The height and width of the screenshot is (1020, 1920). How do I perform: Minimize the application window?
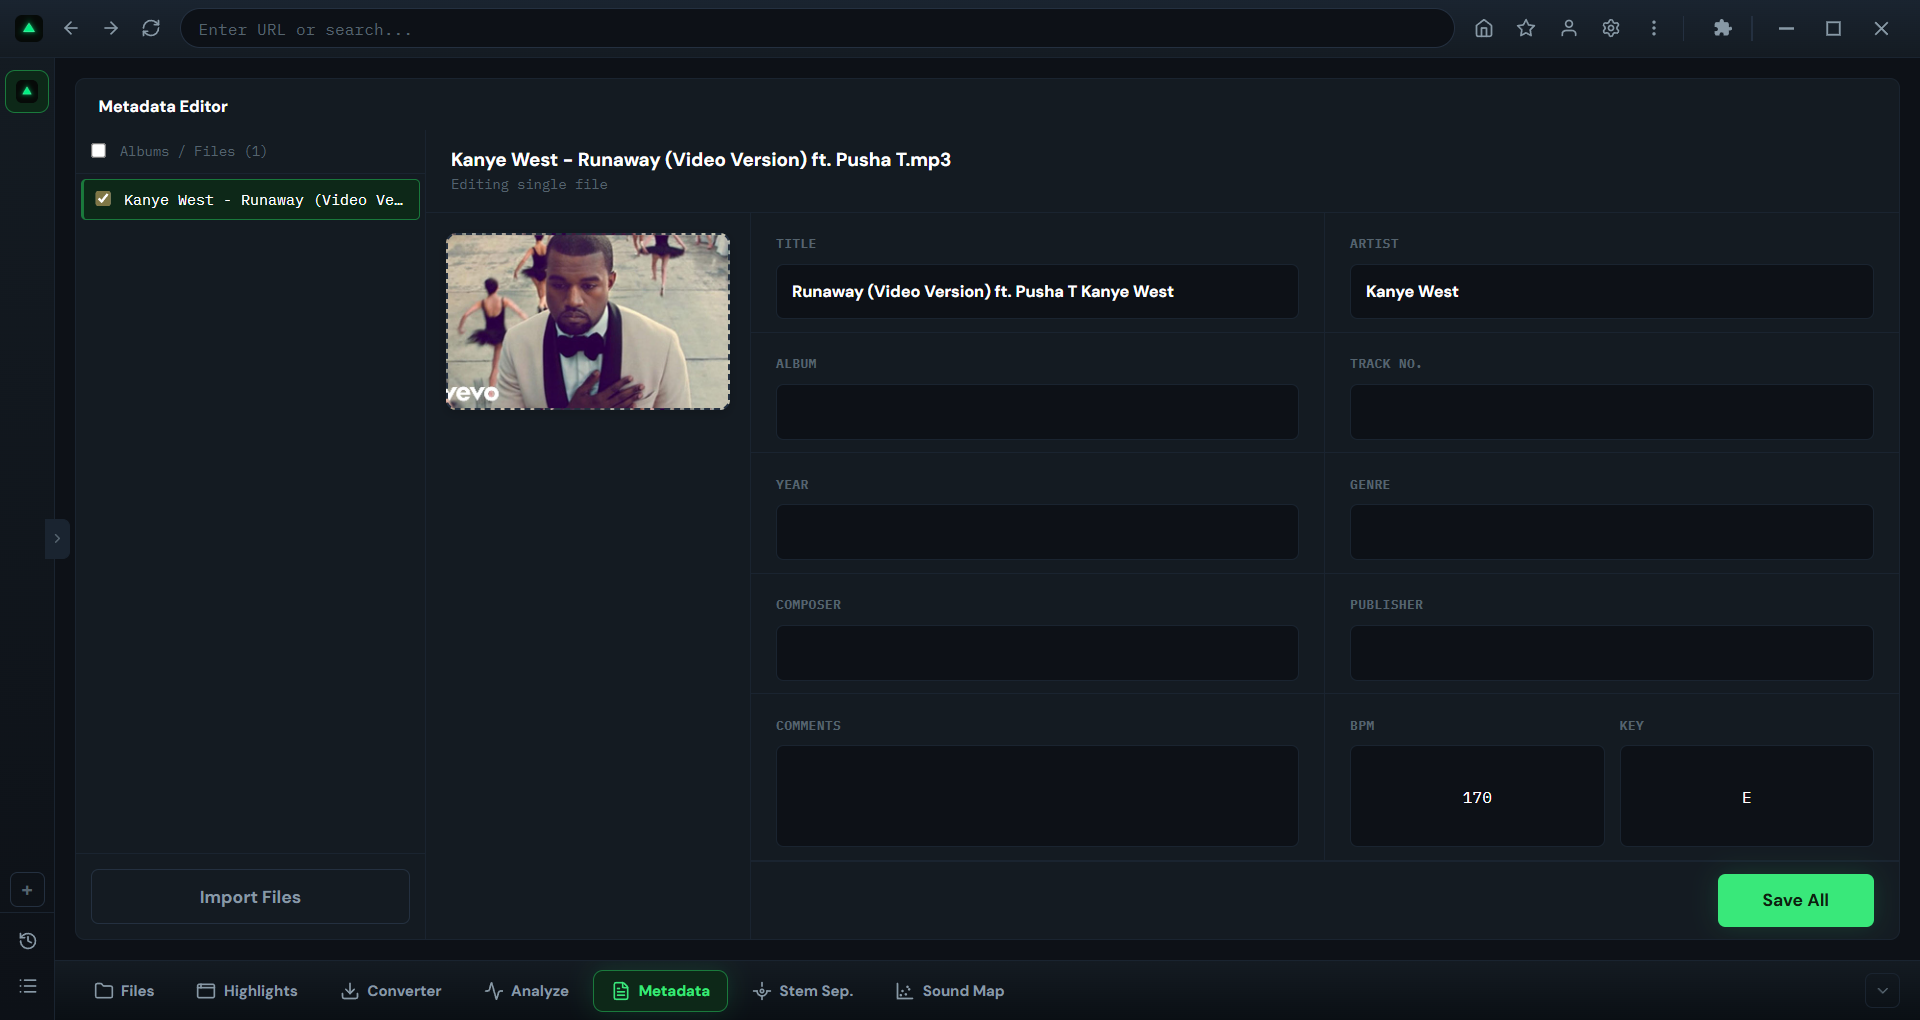pyautogui.click(x=1786, y=29)
